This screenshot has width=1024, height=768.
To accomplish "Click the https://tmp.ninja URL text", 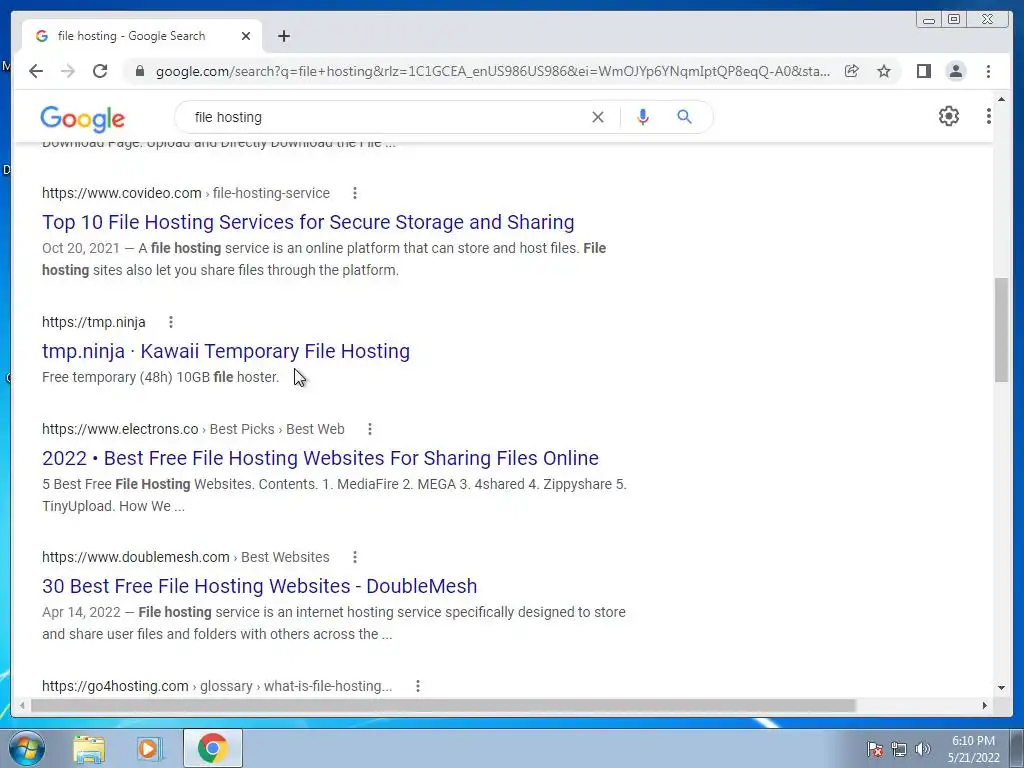I will [x=93, y=322].
